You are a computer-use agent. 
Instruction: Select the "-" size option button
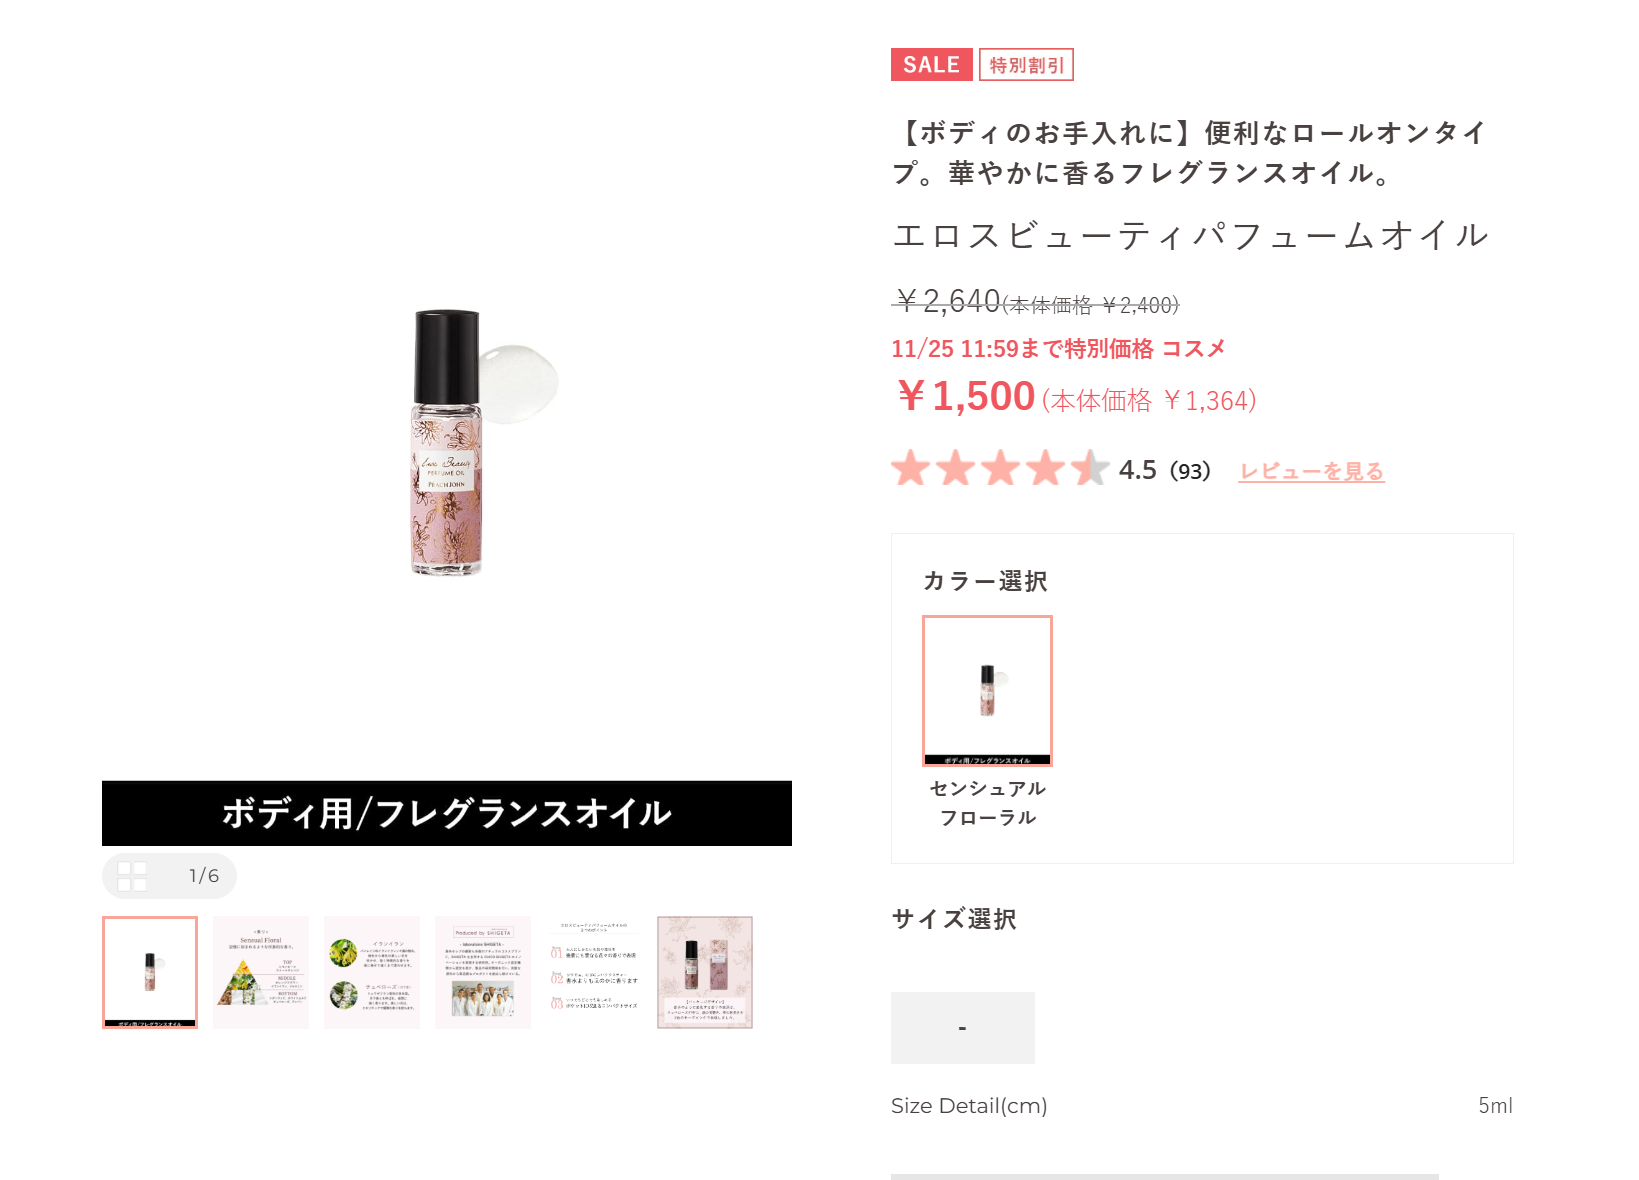(x=963, y=1028)
